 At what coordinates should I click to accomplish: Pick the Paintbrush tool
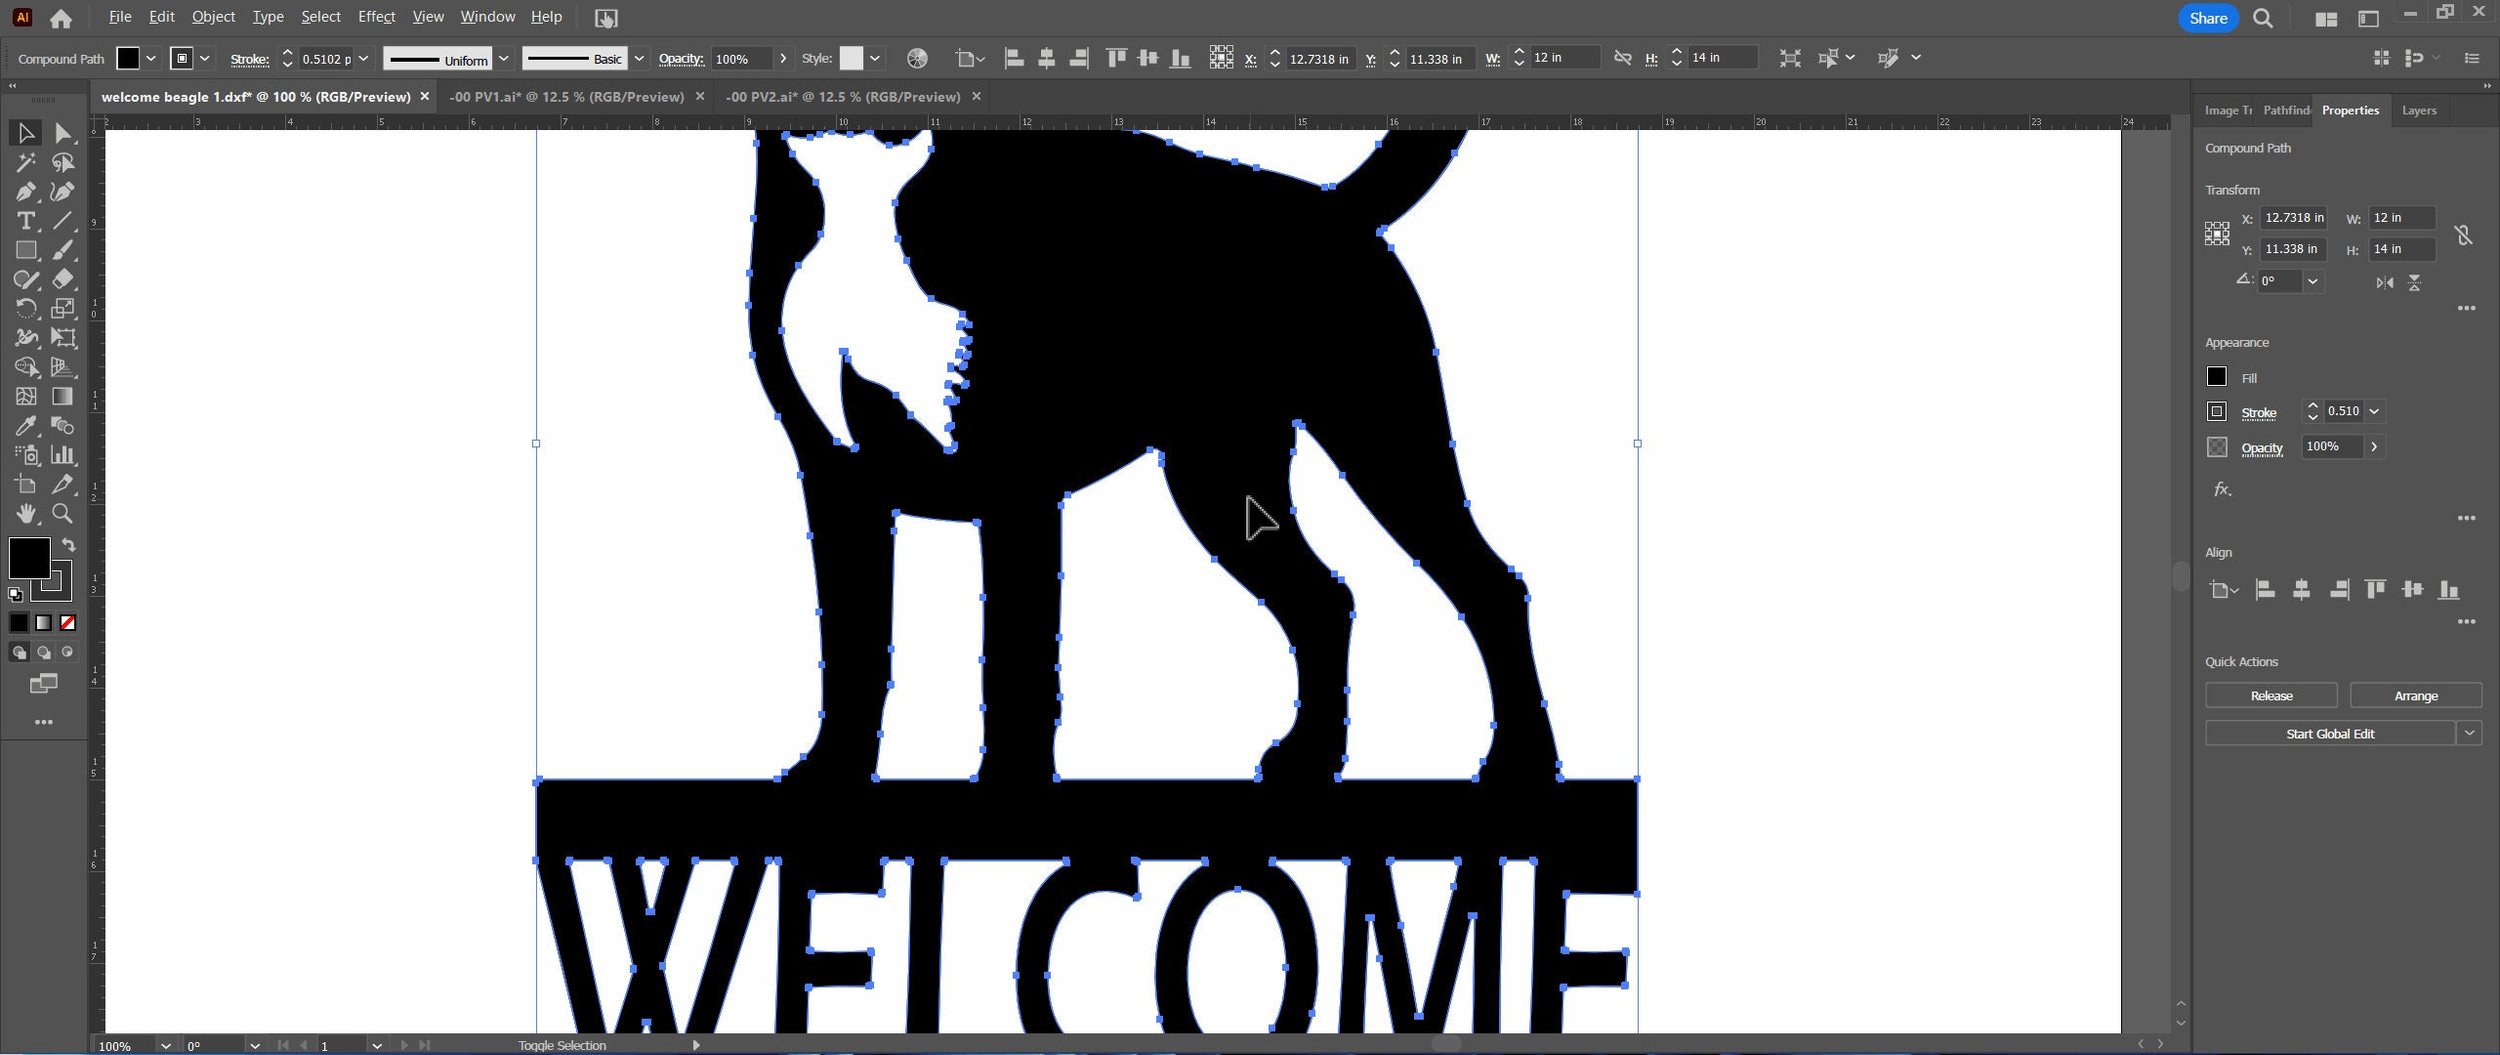[x=63, y=250]
